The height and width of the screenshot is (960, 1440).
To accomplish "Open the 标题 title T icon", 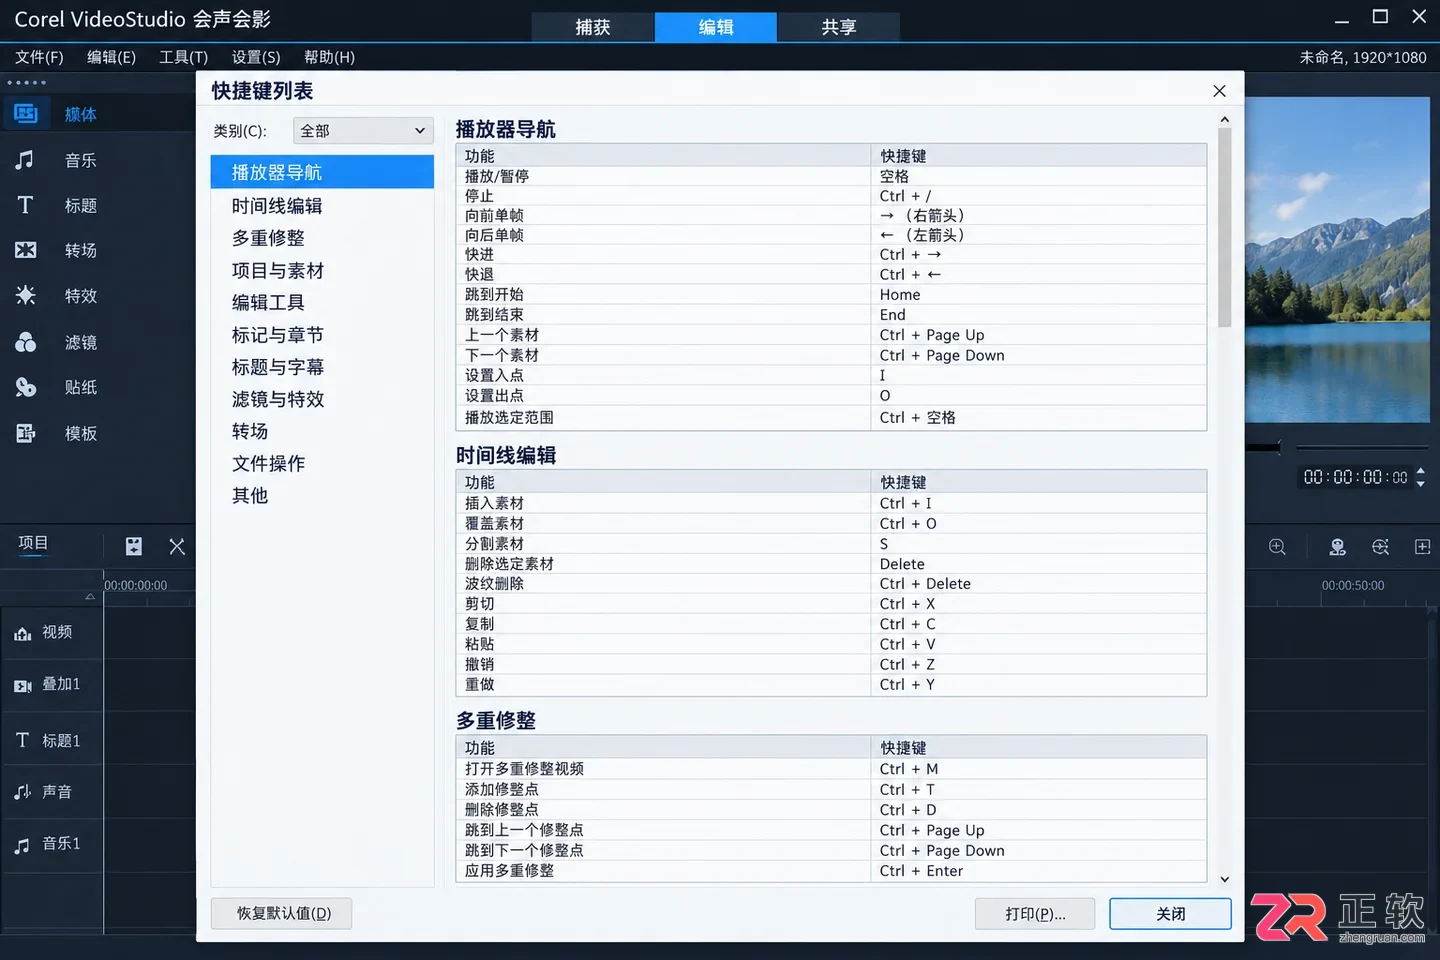I will pyautogui.click(x=25, y=205).
